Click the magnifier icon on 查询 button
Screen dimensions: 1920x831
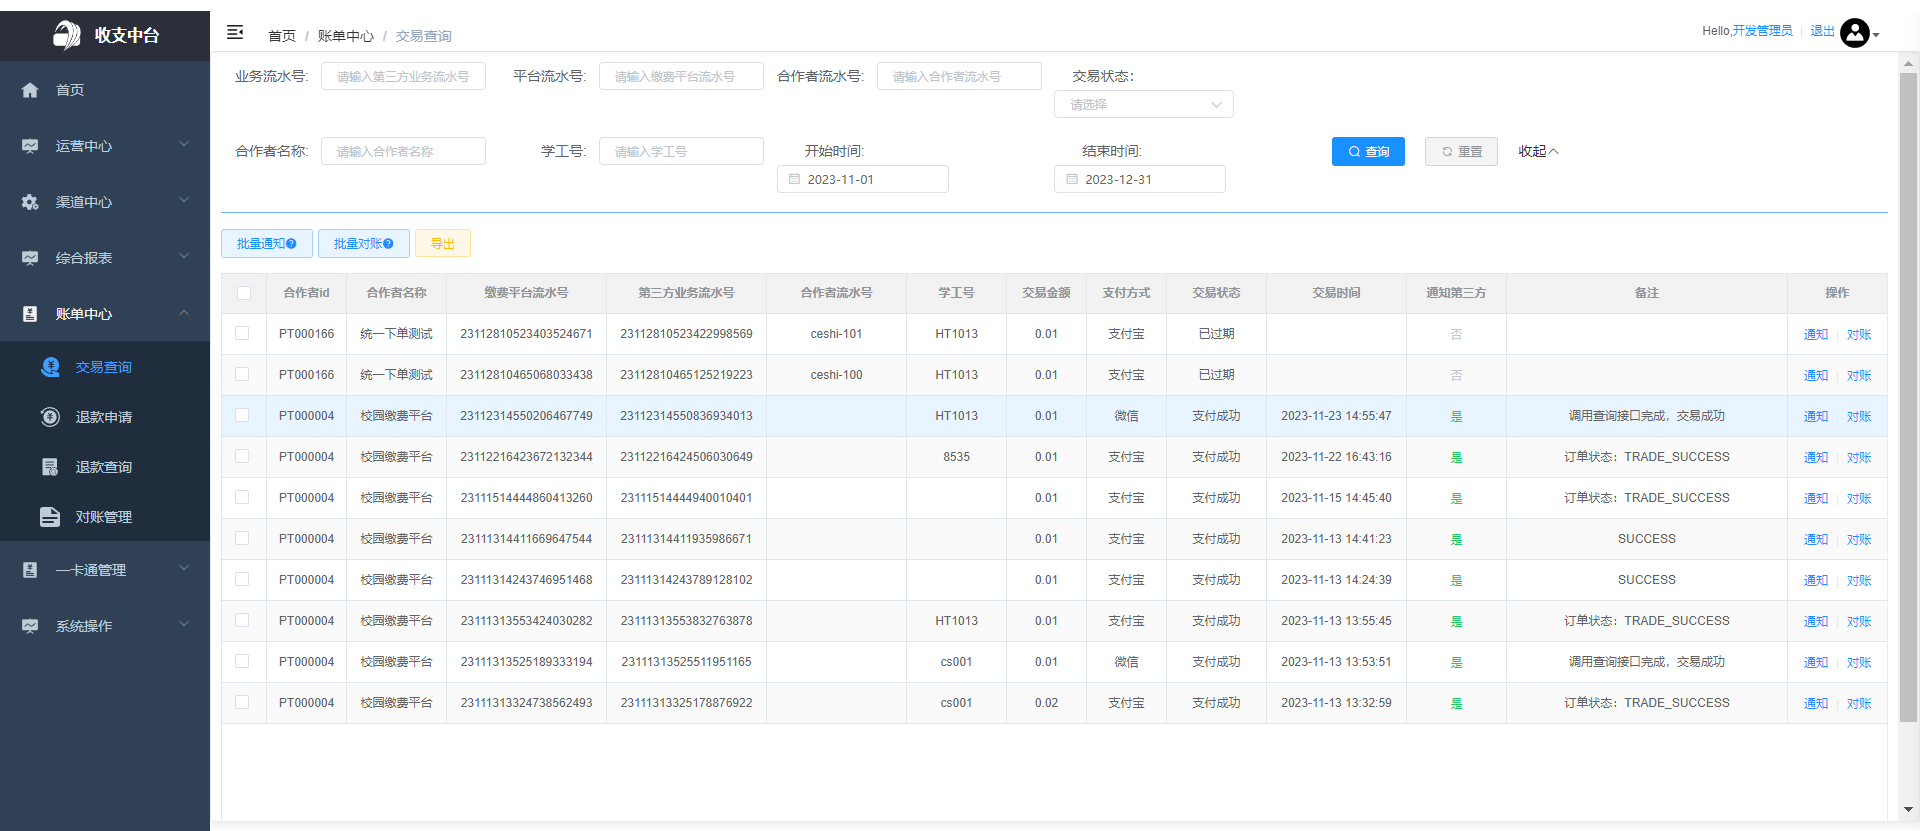pyautogui.click(x=1354, y=152)
